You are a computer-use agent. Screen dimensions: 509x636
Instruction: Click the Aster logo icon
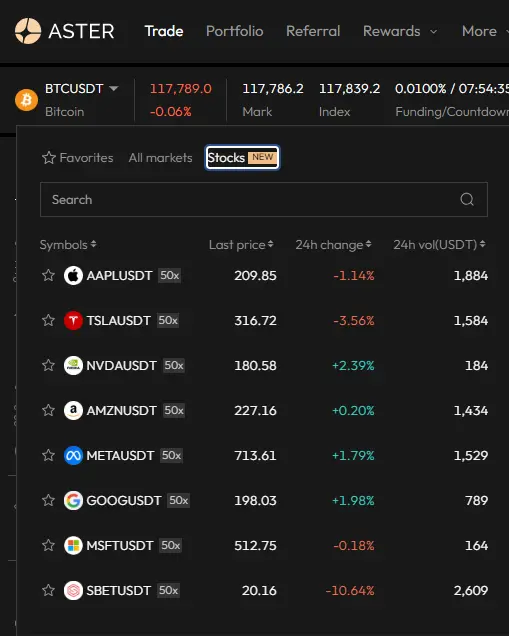pos(28,31)
